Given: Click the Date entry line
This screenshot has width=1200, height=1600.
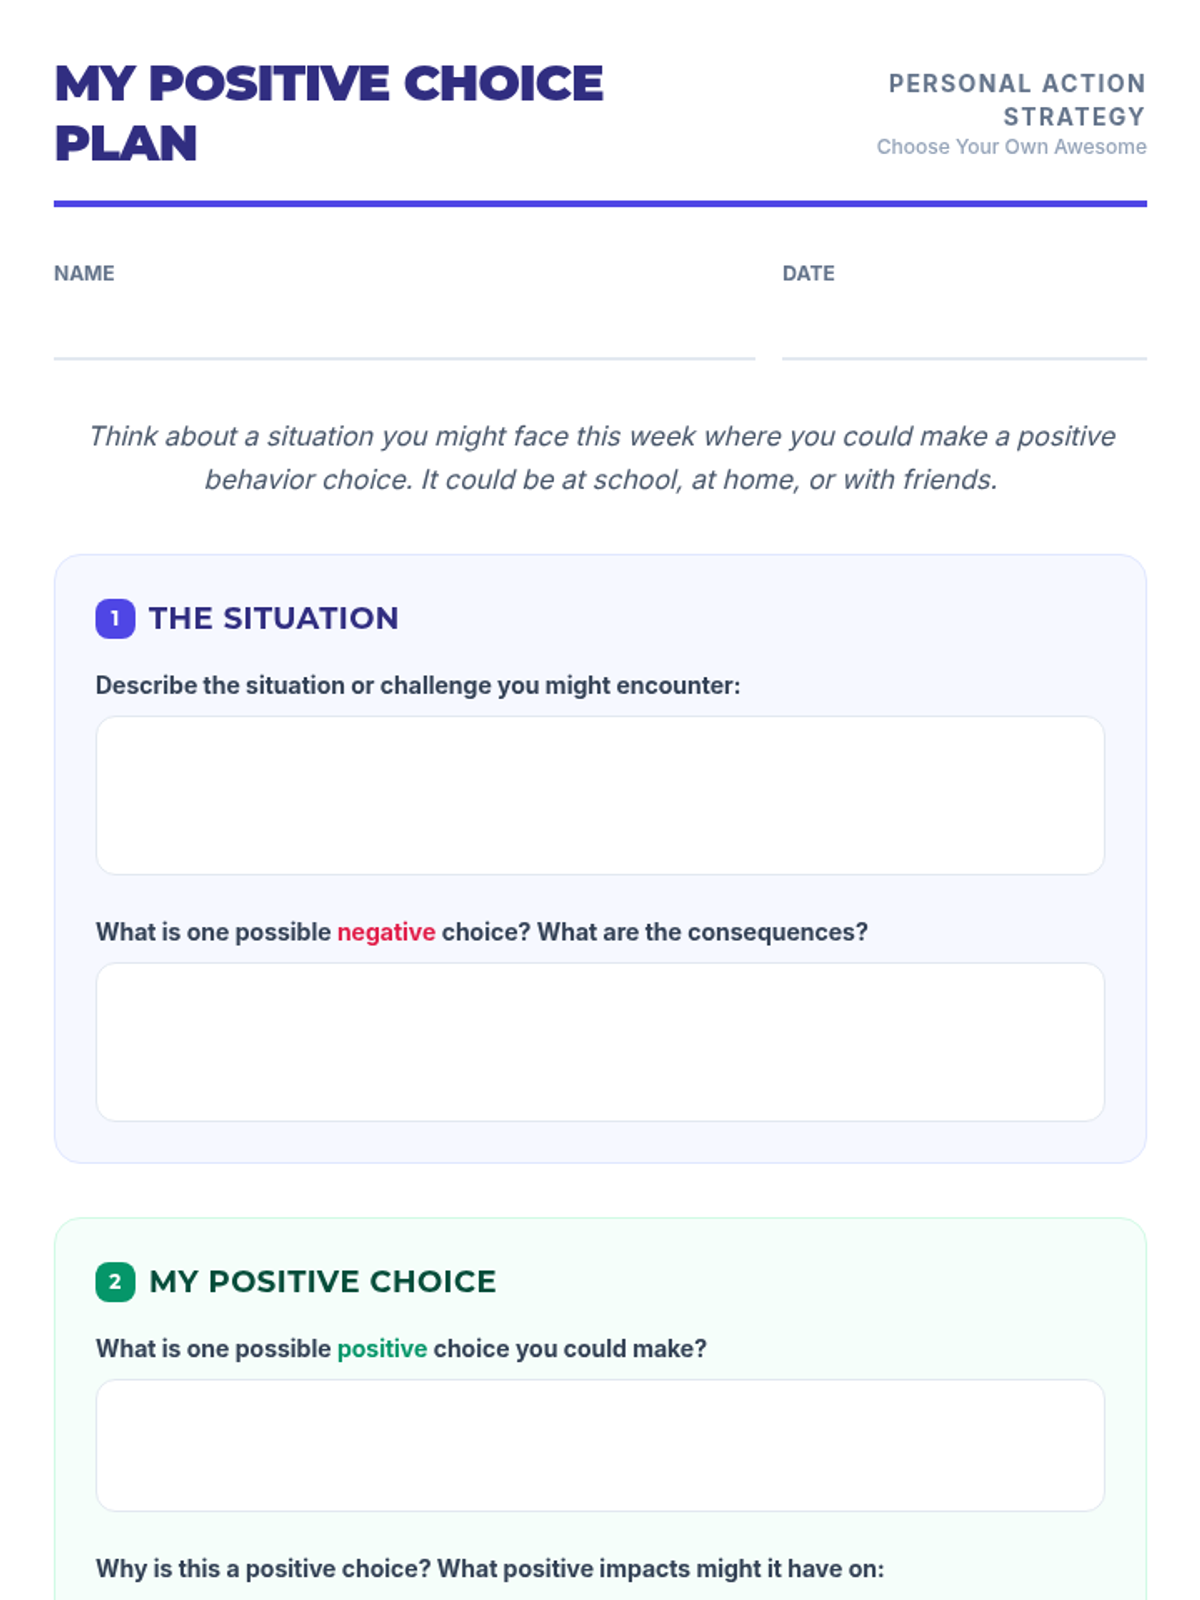Looking at the screenshot, I should point(963,338).
